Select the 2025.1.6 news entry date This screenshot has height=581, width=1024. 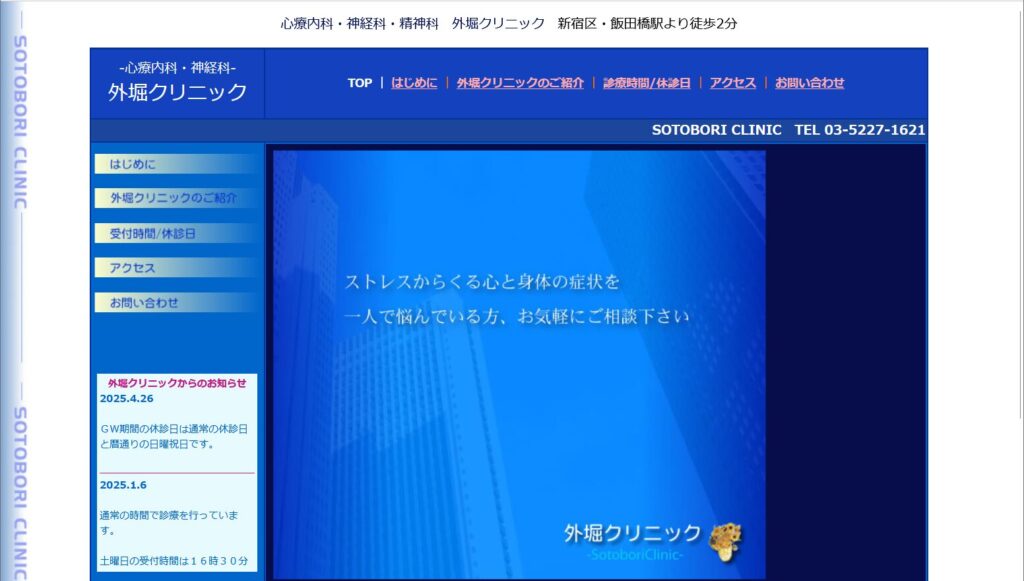(123, 485)
